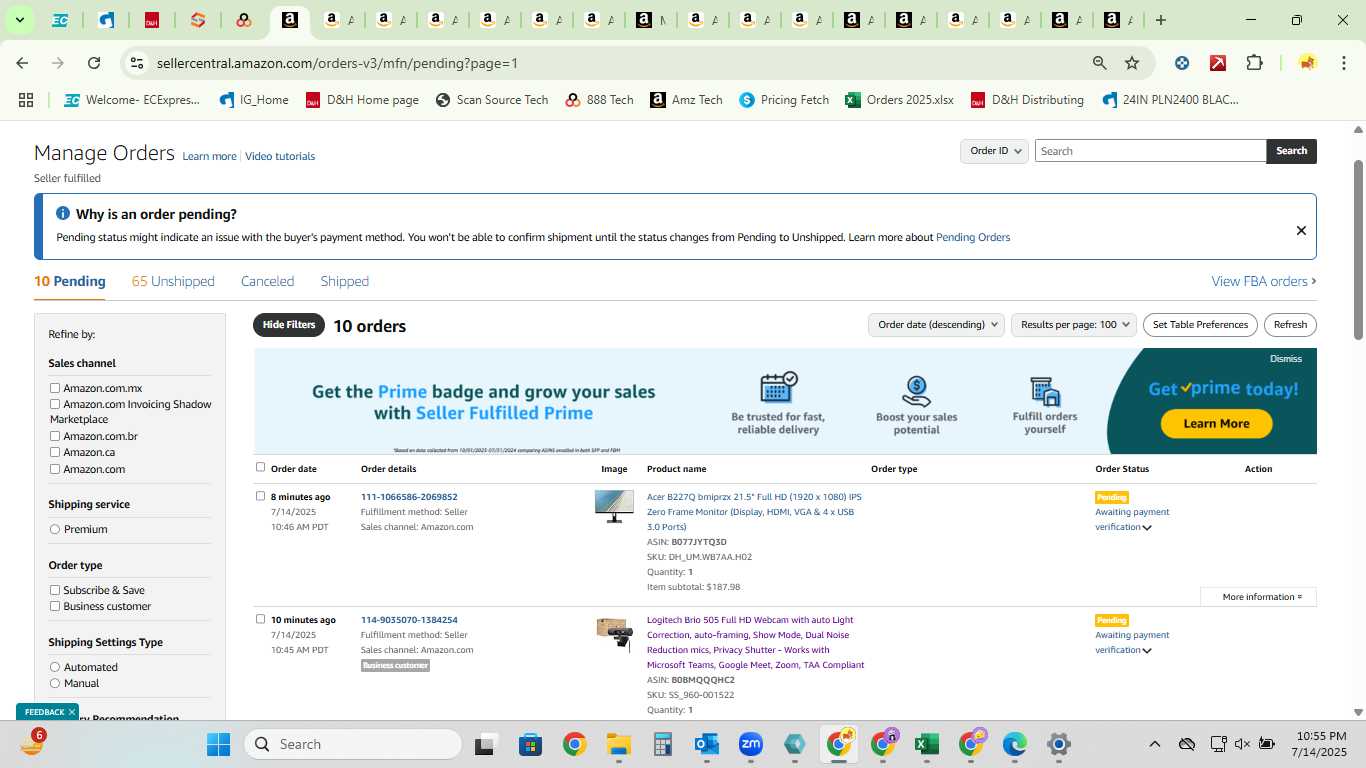The width and height of the screenshot is (1366, 768).
Task: Open View FBA orders link
Action: coord(1264,281)
